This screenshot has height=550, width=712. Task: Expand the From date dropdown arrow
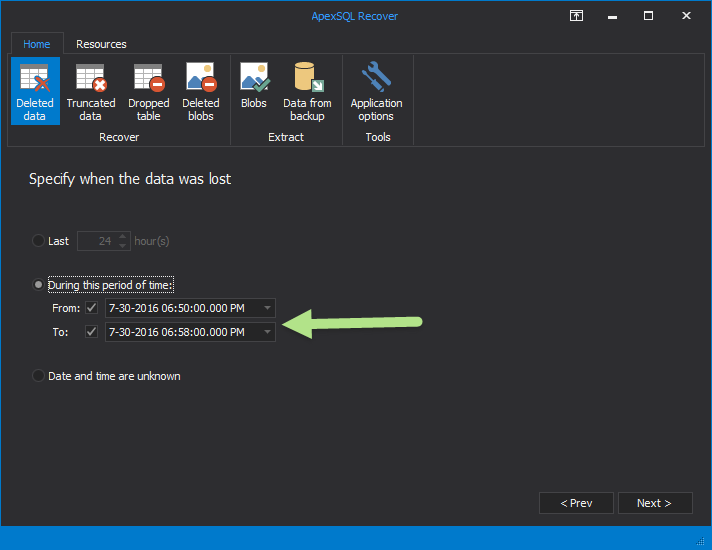267,308
